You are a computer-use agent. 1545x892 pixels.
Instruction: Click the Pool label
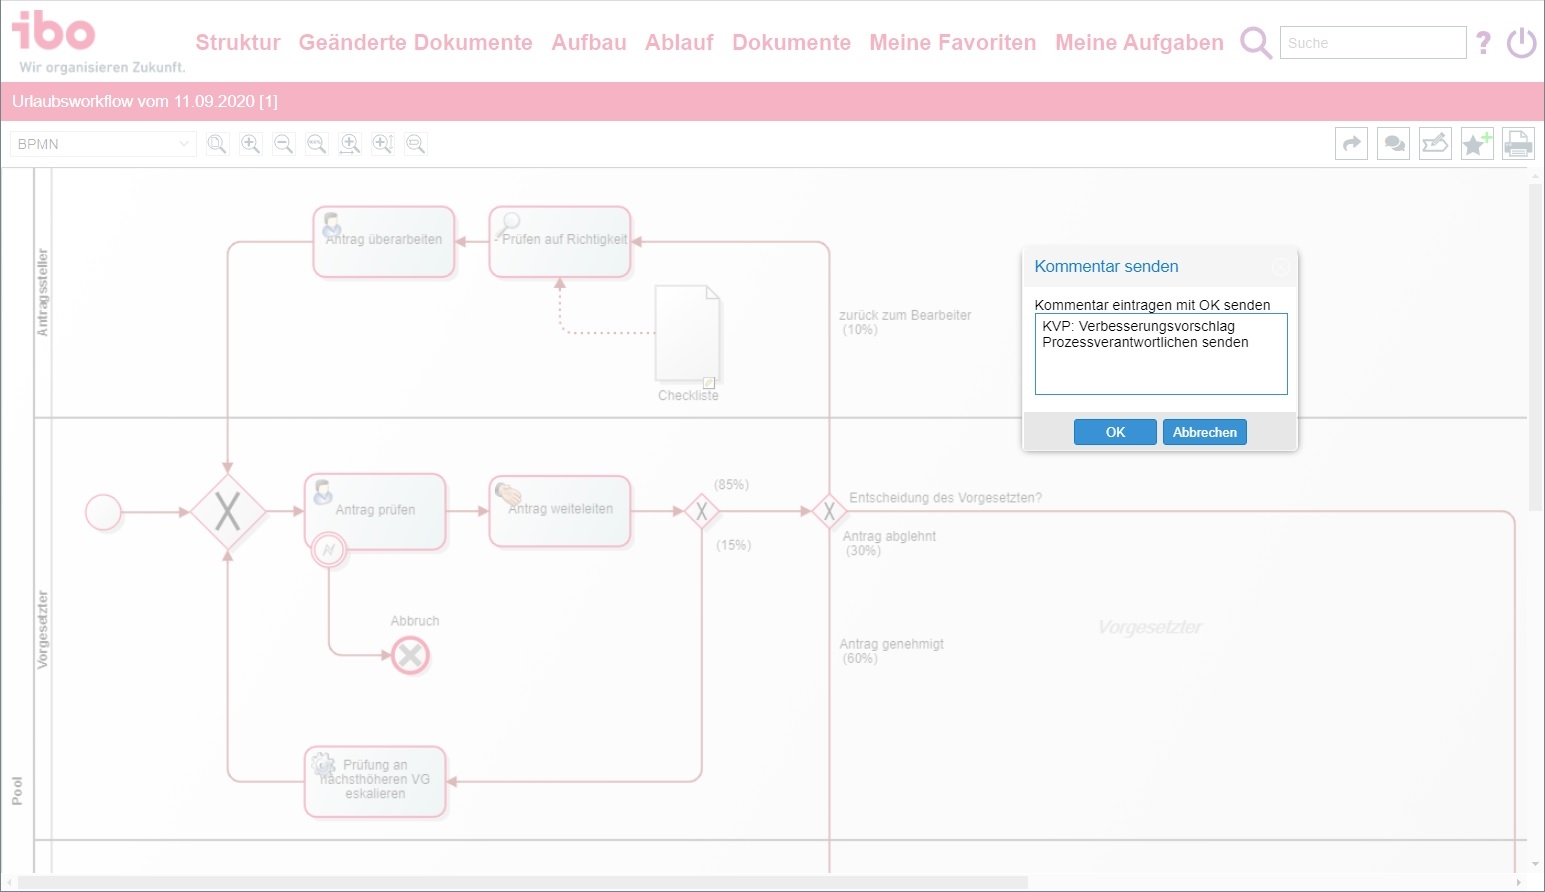[17, 791]
